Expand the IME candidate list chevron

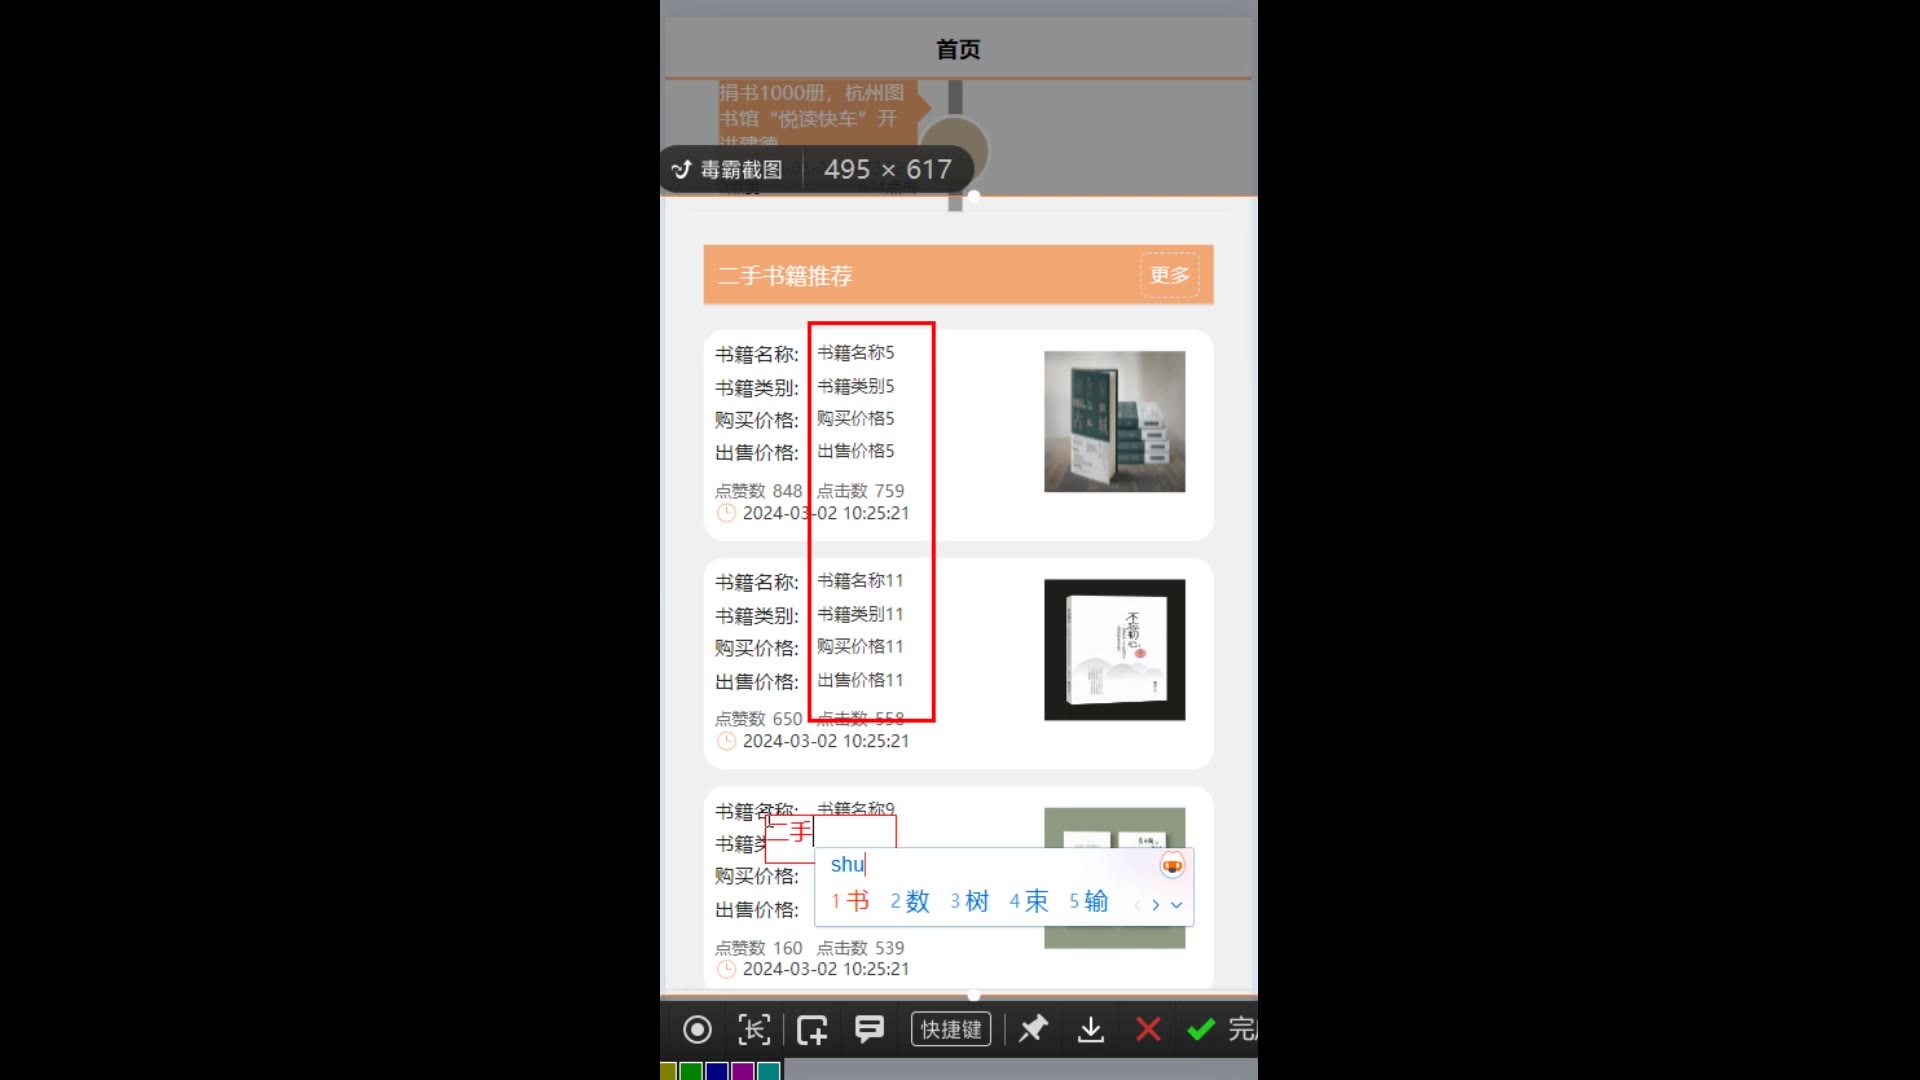click(x=1177, y=905)
